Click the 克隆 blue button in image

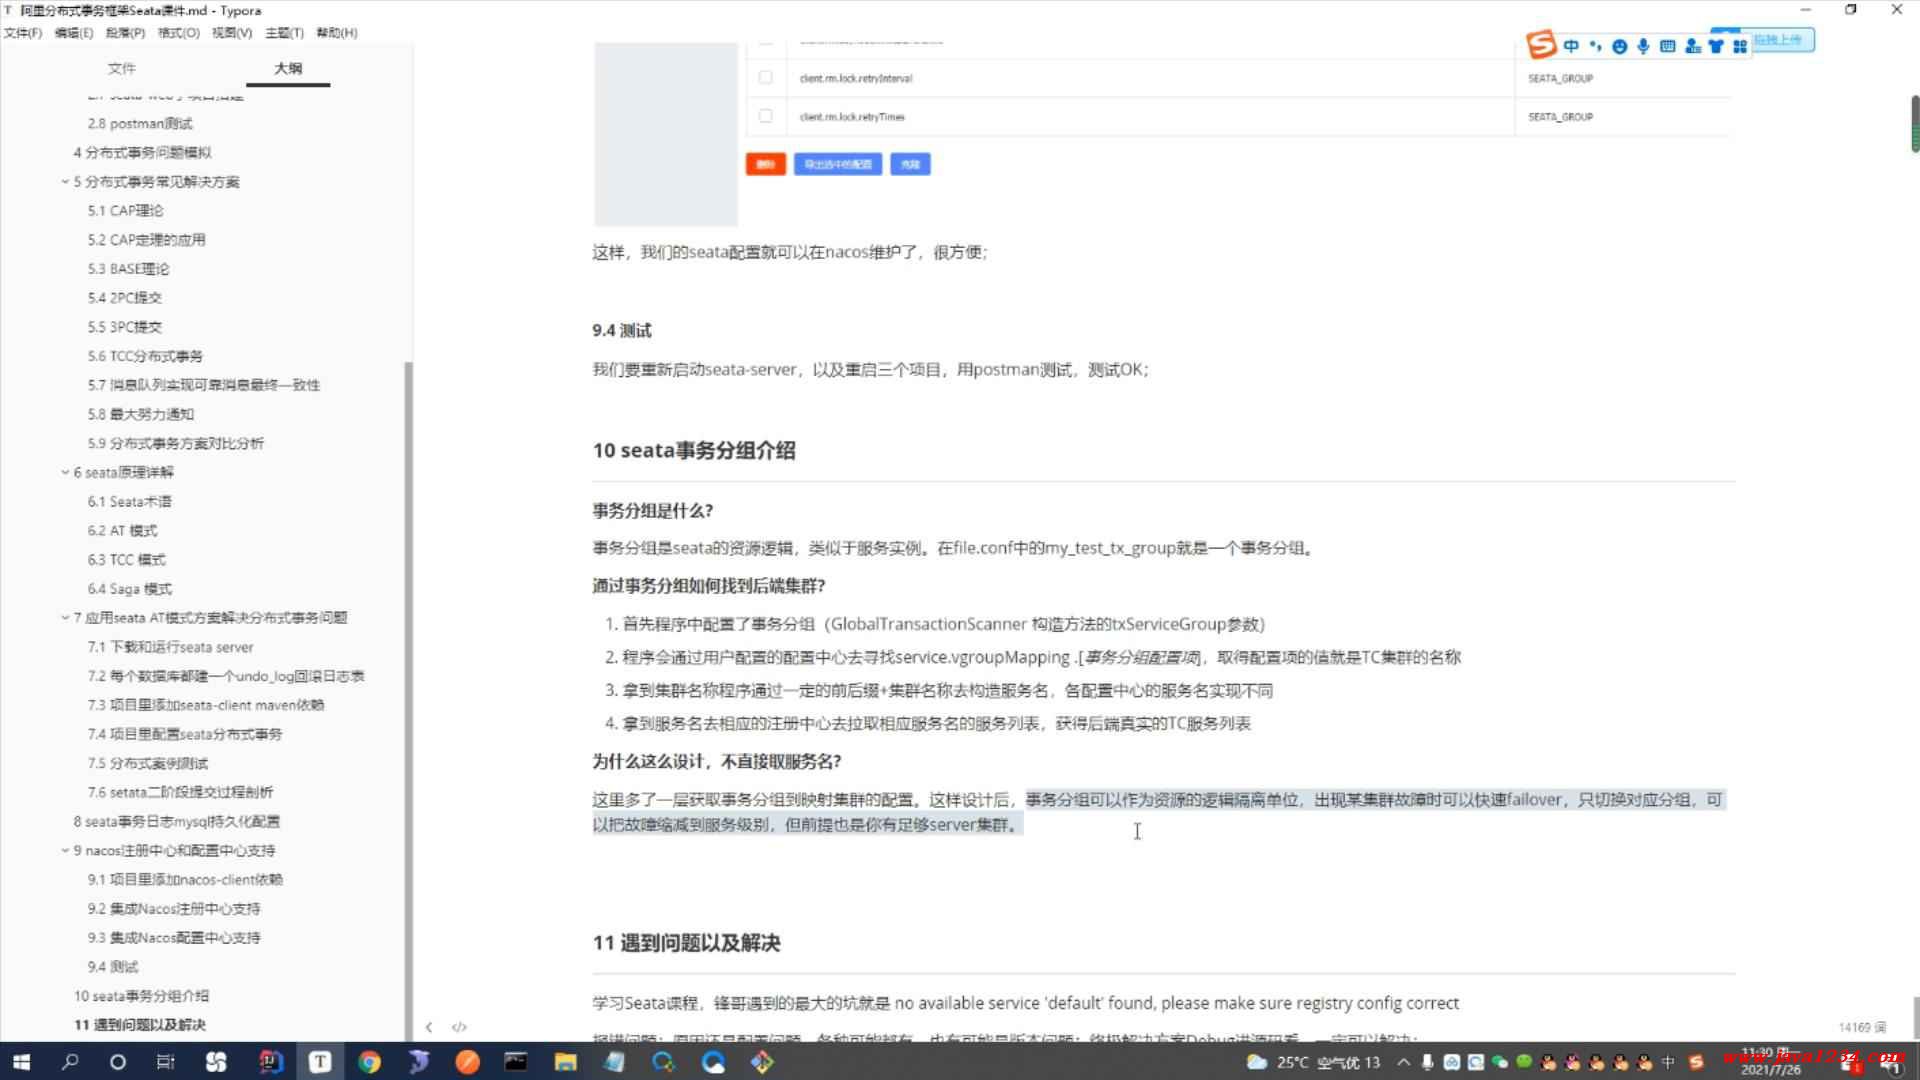[910, 164]
